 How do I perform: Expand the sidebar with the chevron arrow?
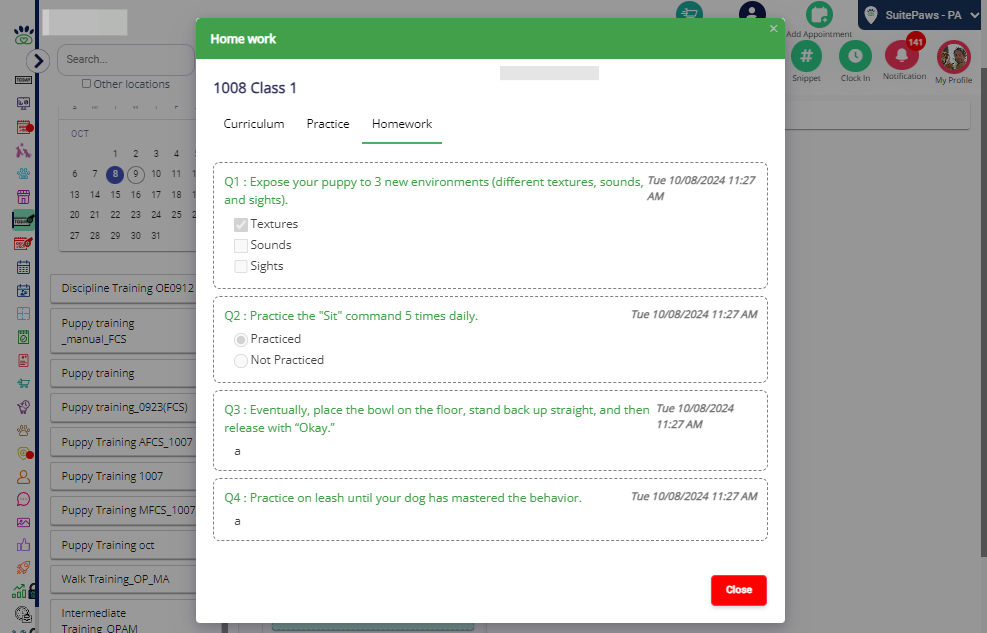pos(38,60)
